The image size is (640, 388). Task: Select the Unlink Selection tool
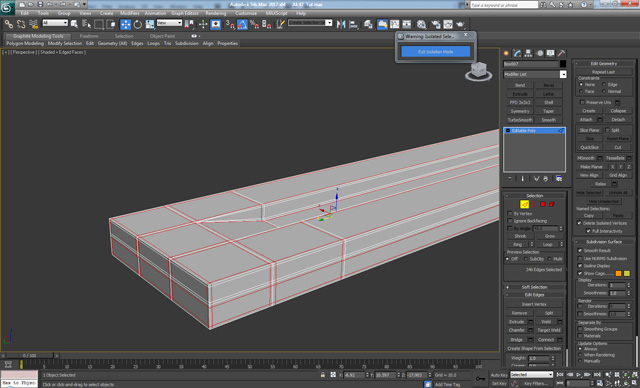(x=21, y=24)
